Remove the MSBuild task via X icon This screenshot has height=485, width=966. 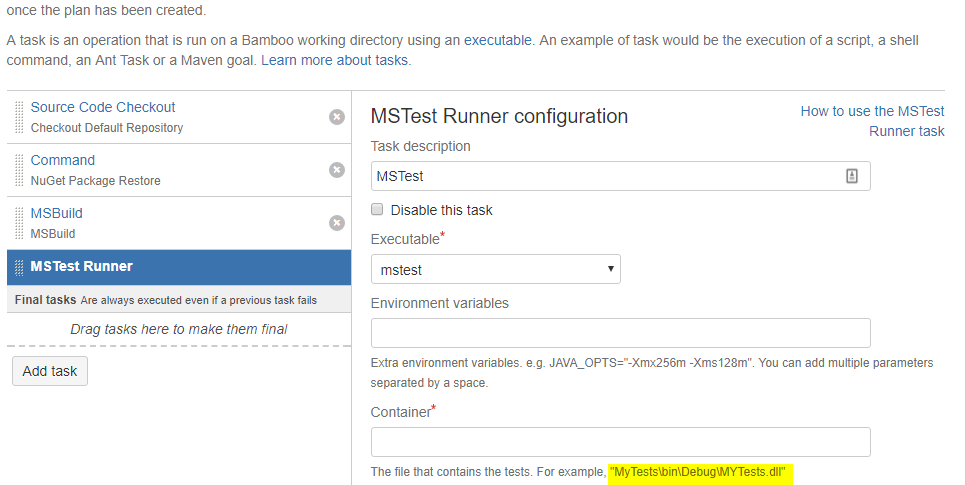(x=337, y=223)
